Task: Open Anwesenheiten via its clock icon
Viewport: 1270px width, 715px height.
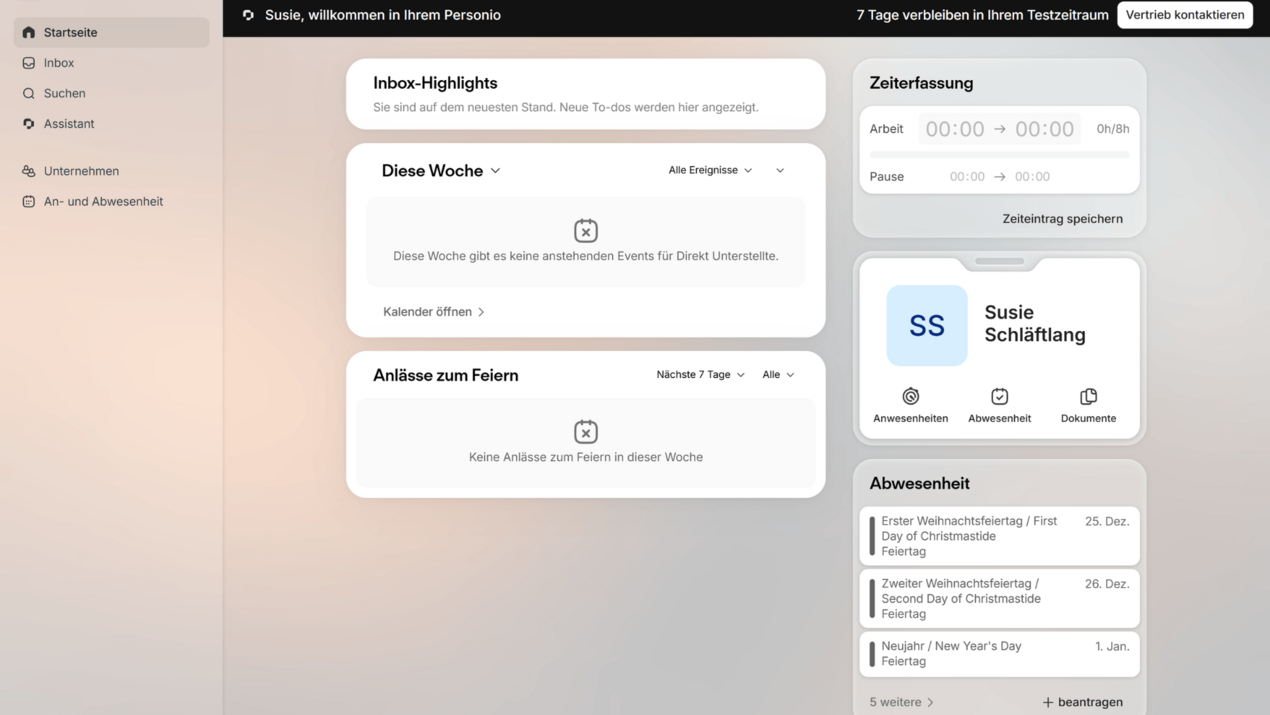Action: click(910, 396)
